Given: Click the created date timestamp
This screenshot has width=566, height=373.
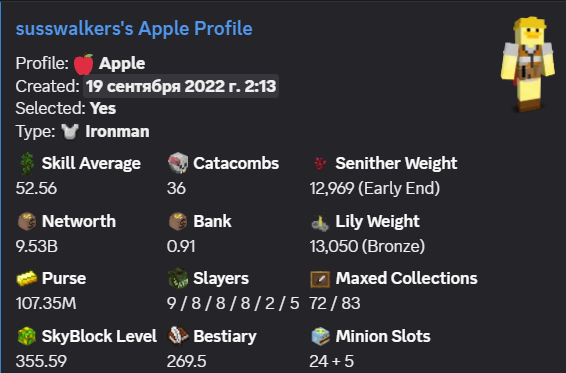Looking at the screenshot, I should [x=181, y=86].
